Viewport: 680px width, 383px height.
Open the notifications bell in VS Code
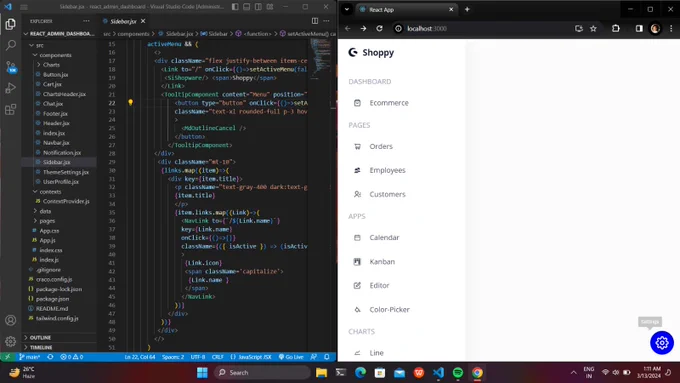pyautogui.click(x=327, y=357)
